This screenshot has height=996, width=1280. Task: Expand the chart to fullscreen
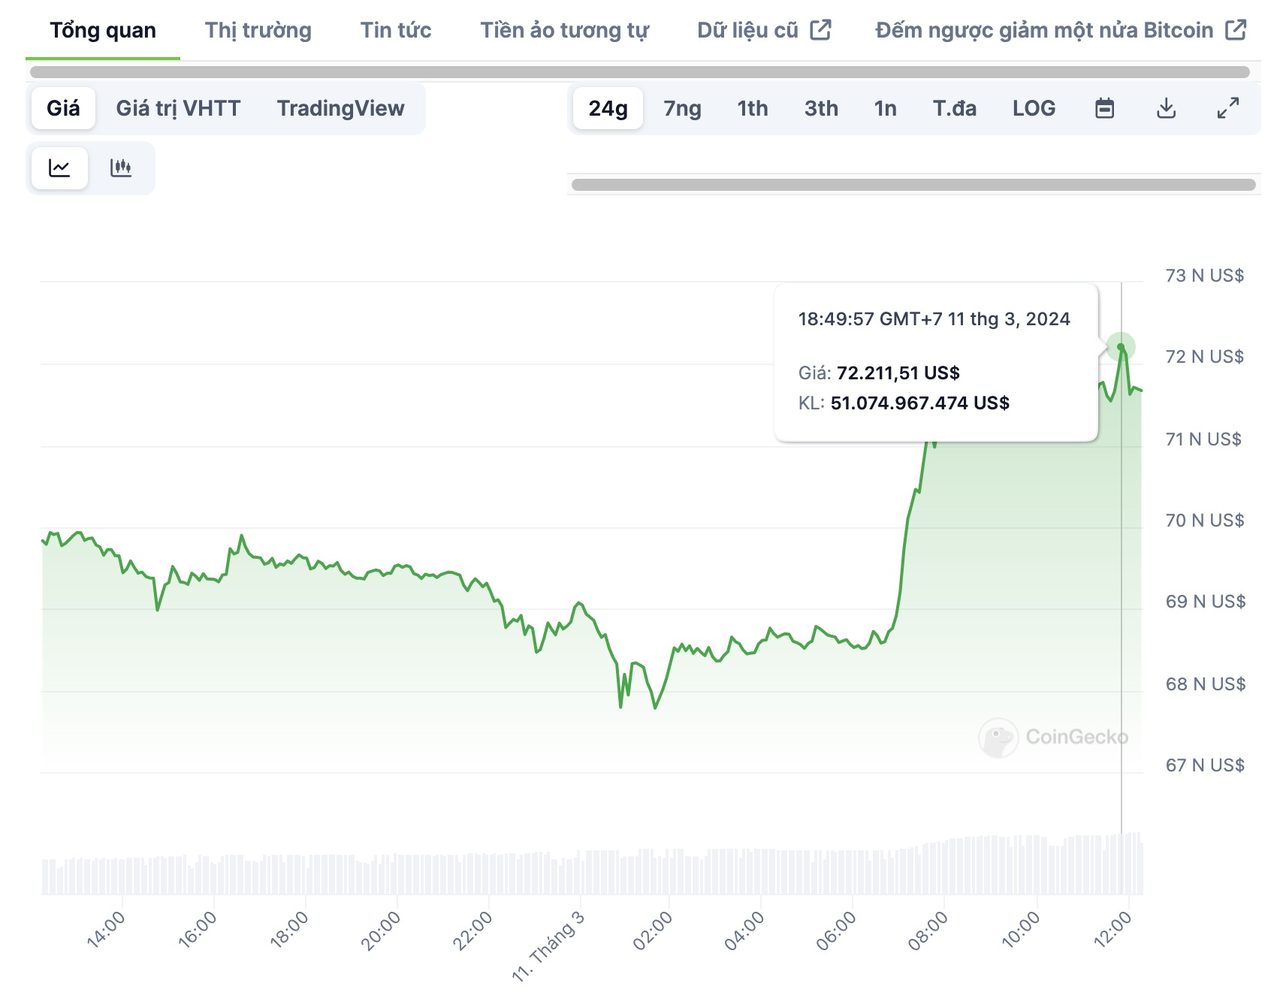tap(1228, 108)
